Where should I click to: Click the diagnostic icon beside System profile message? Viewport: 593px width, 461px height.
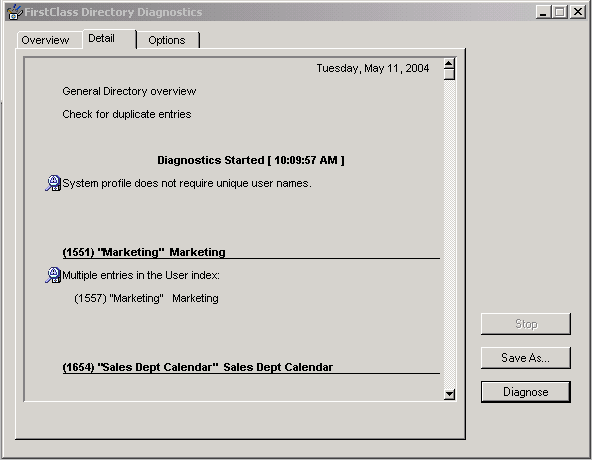[53, 183]
